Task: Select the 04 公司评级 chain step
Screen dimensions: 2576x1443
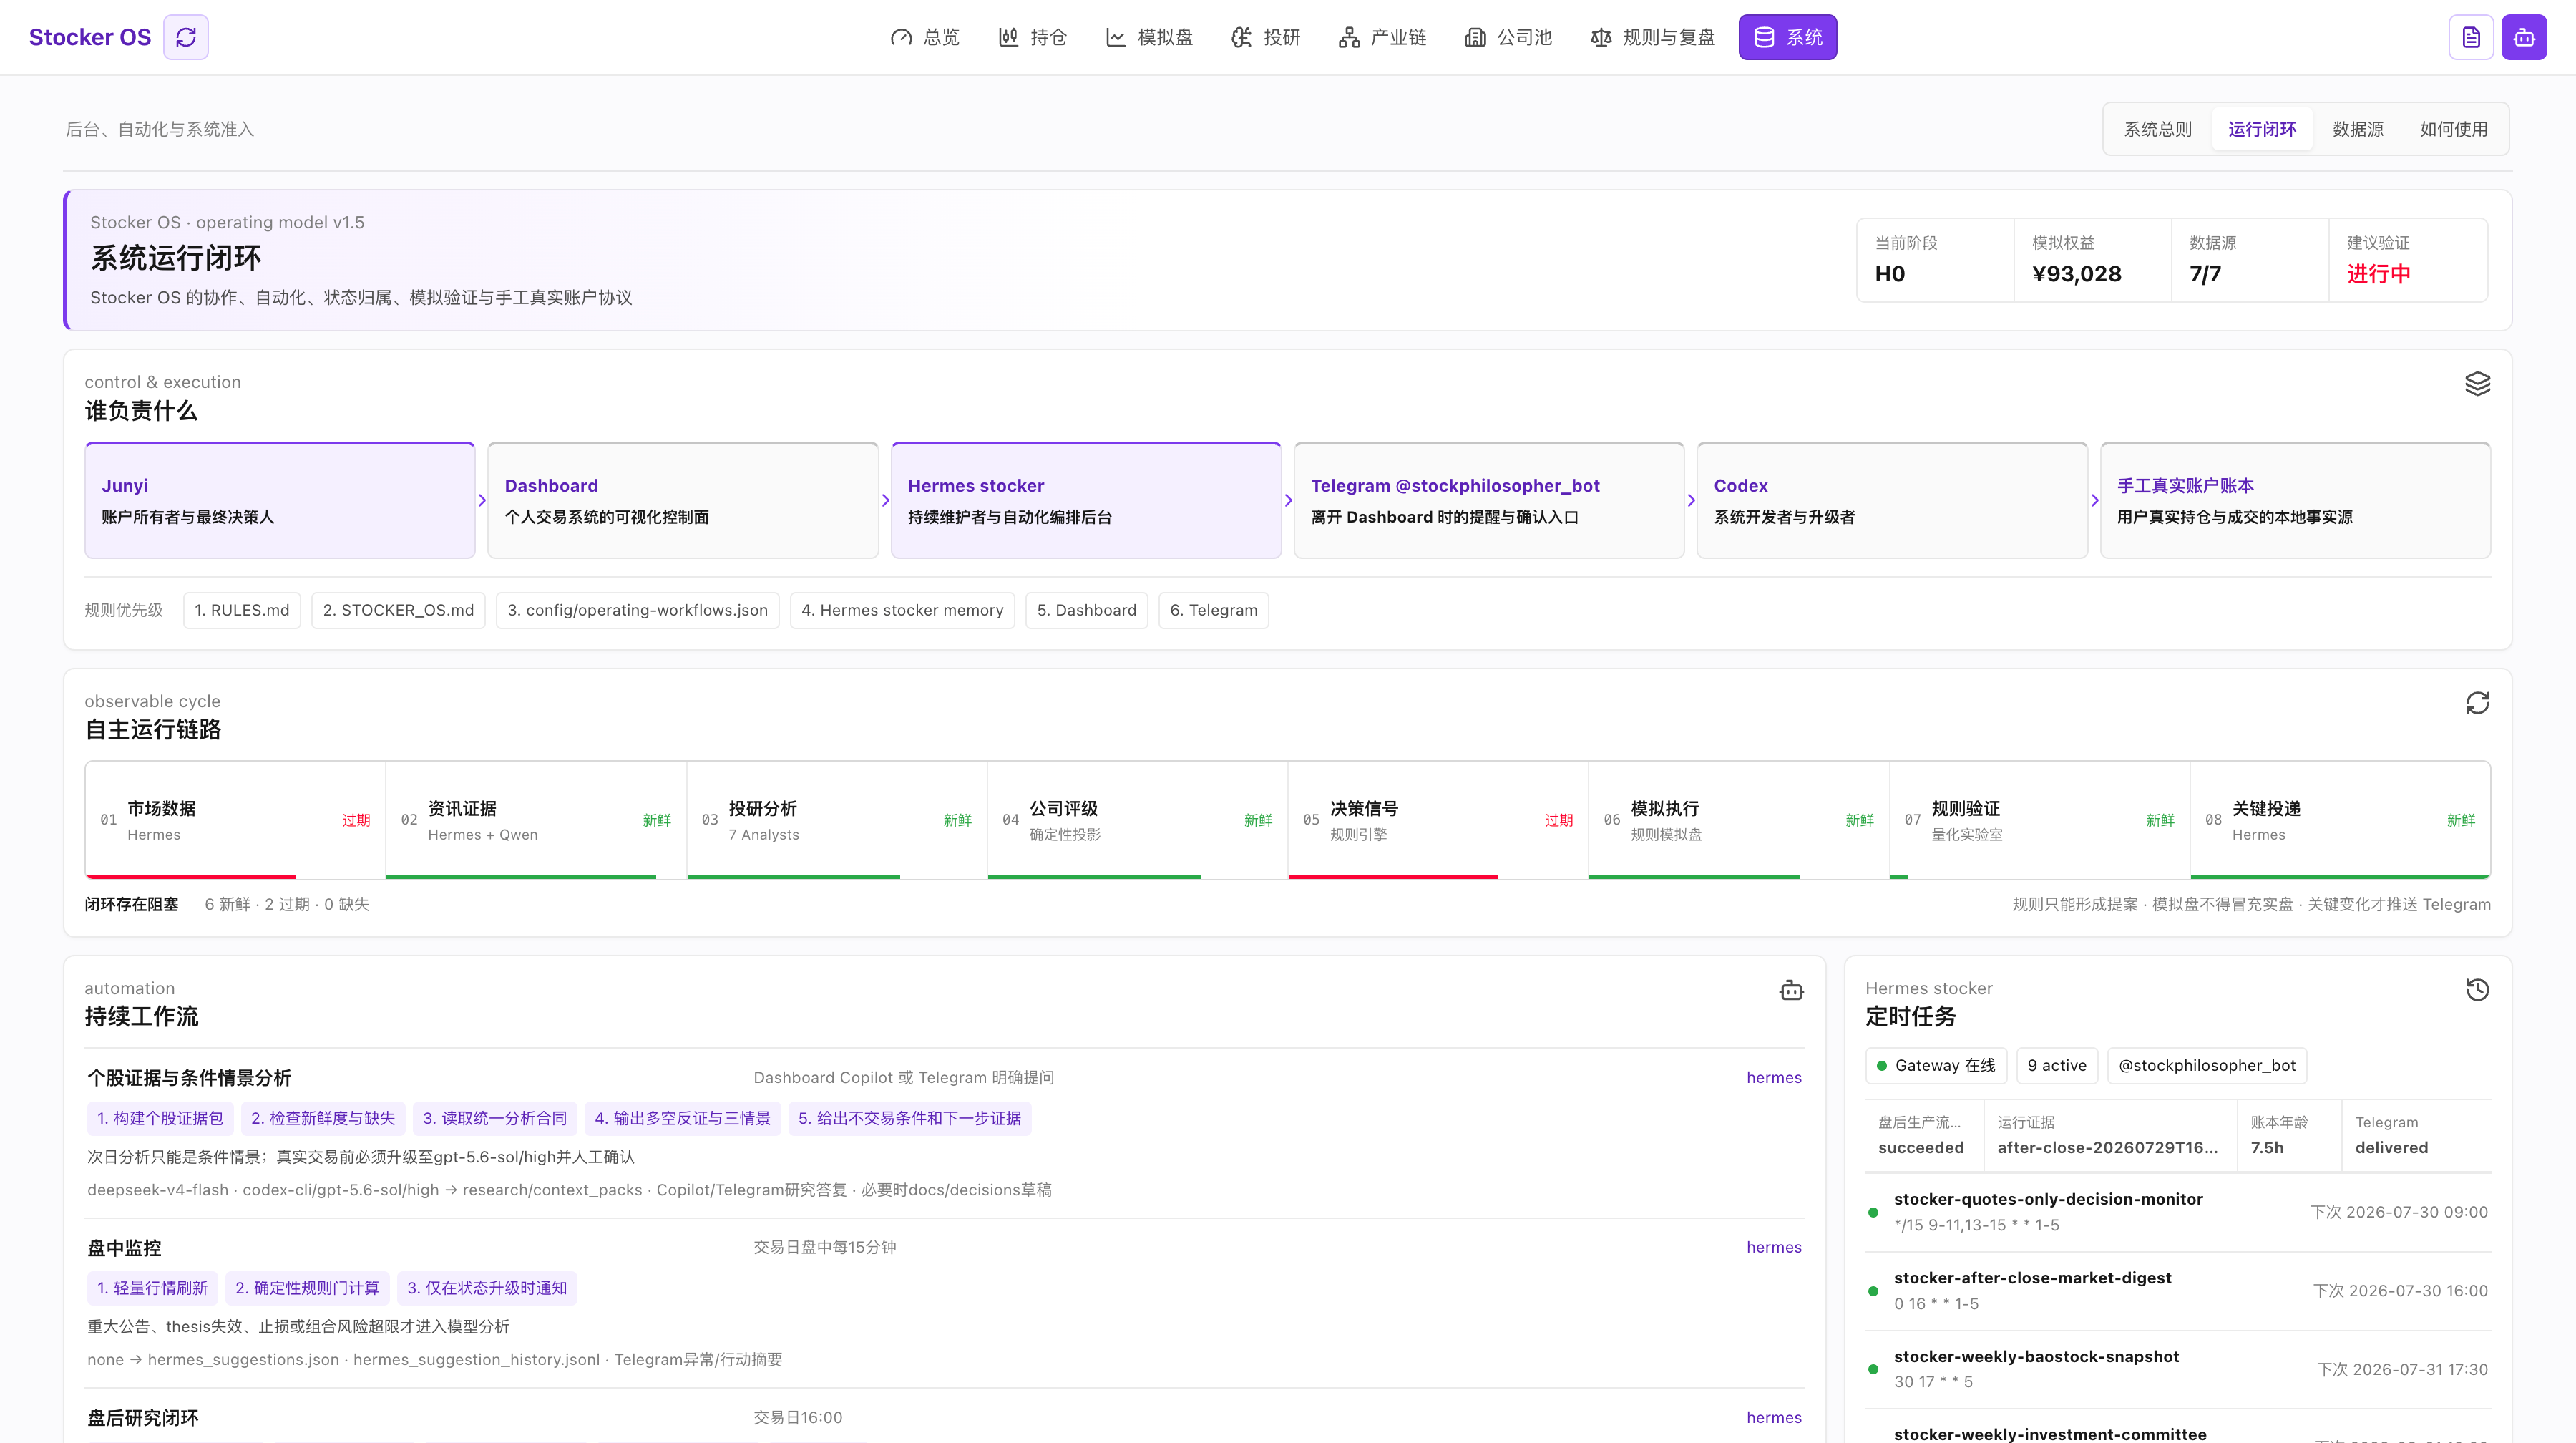Action: [1138, 820]
